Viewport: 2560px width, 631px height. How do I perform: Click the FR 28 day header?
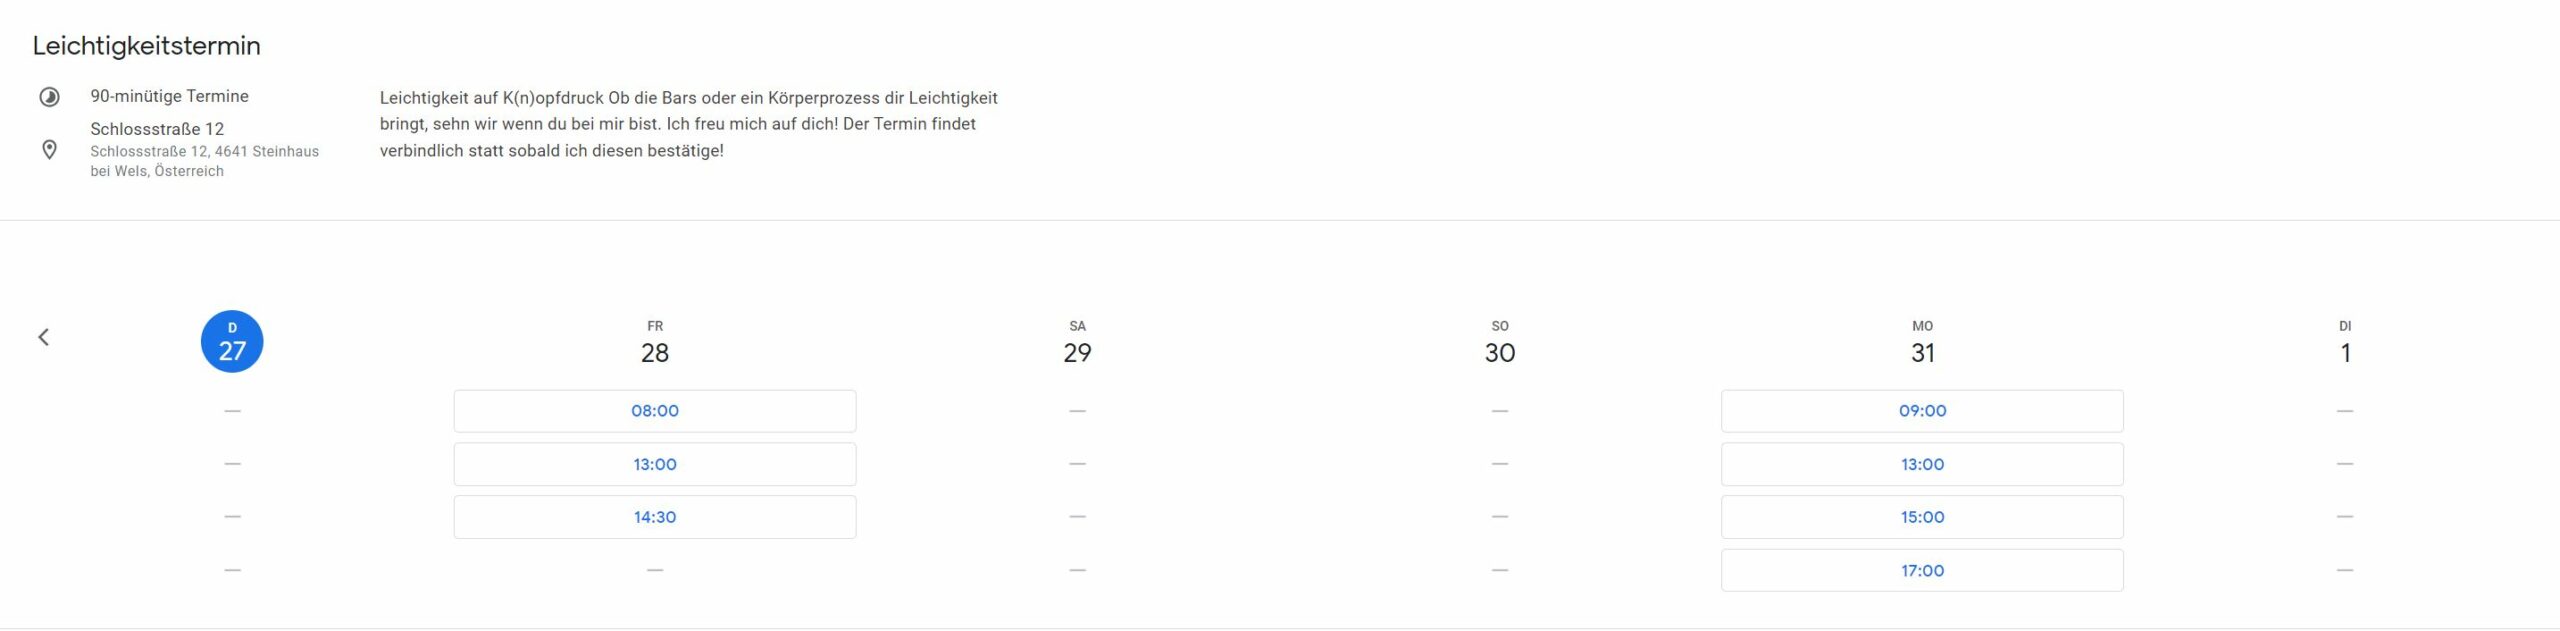[655, 343]
